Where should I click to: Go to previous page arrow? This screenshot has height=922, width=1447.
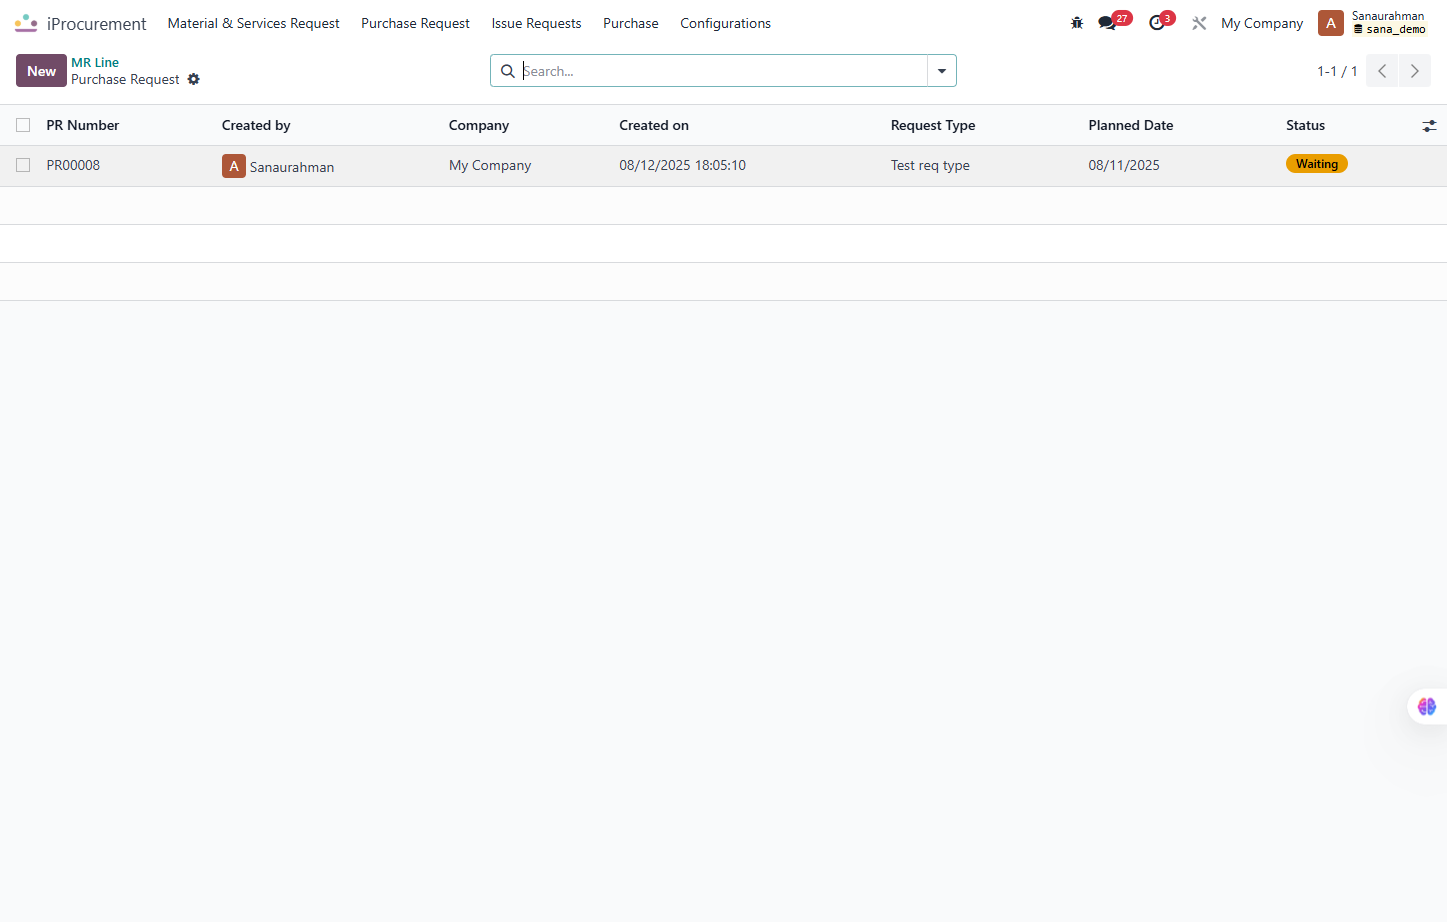tap(1382, 71)
